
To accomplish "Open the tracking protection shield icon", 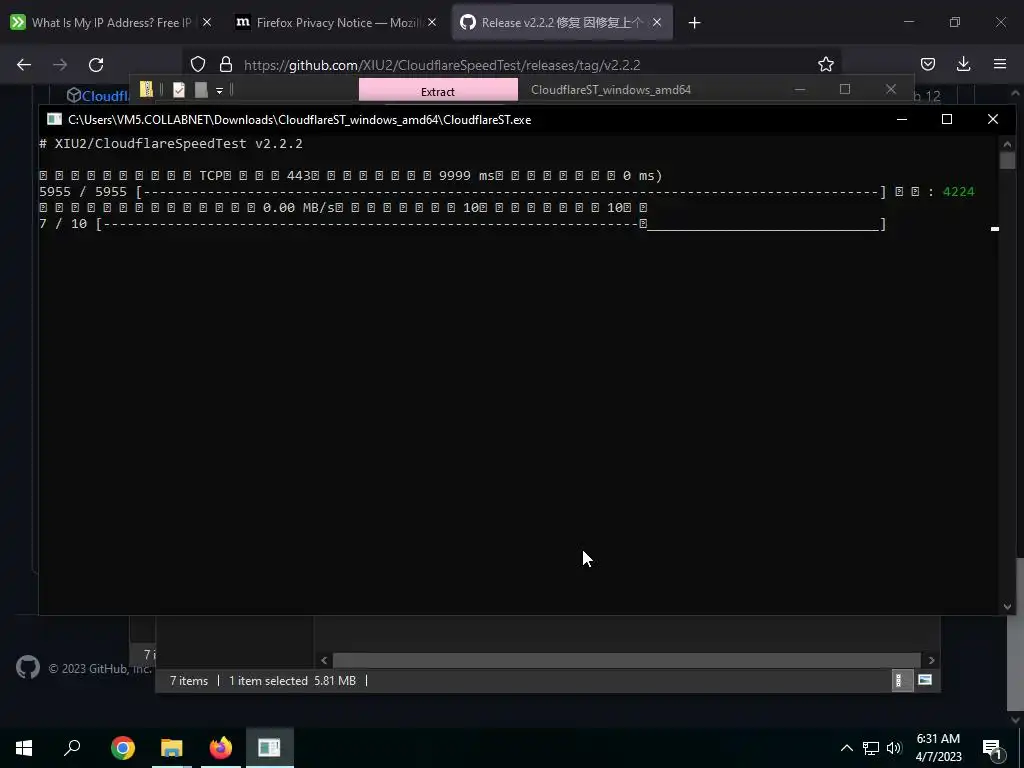I will 198,64.
